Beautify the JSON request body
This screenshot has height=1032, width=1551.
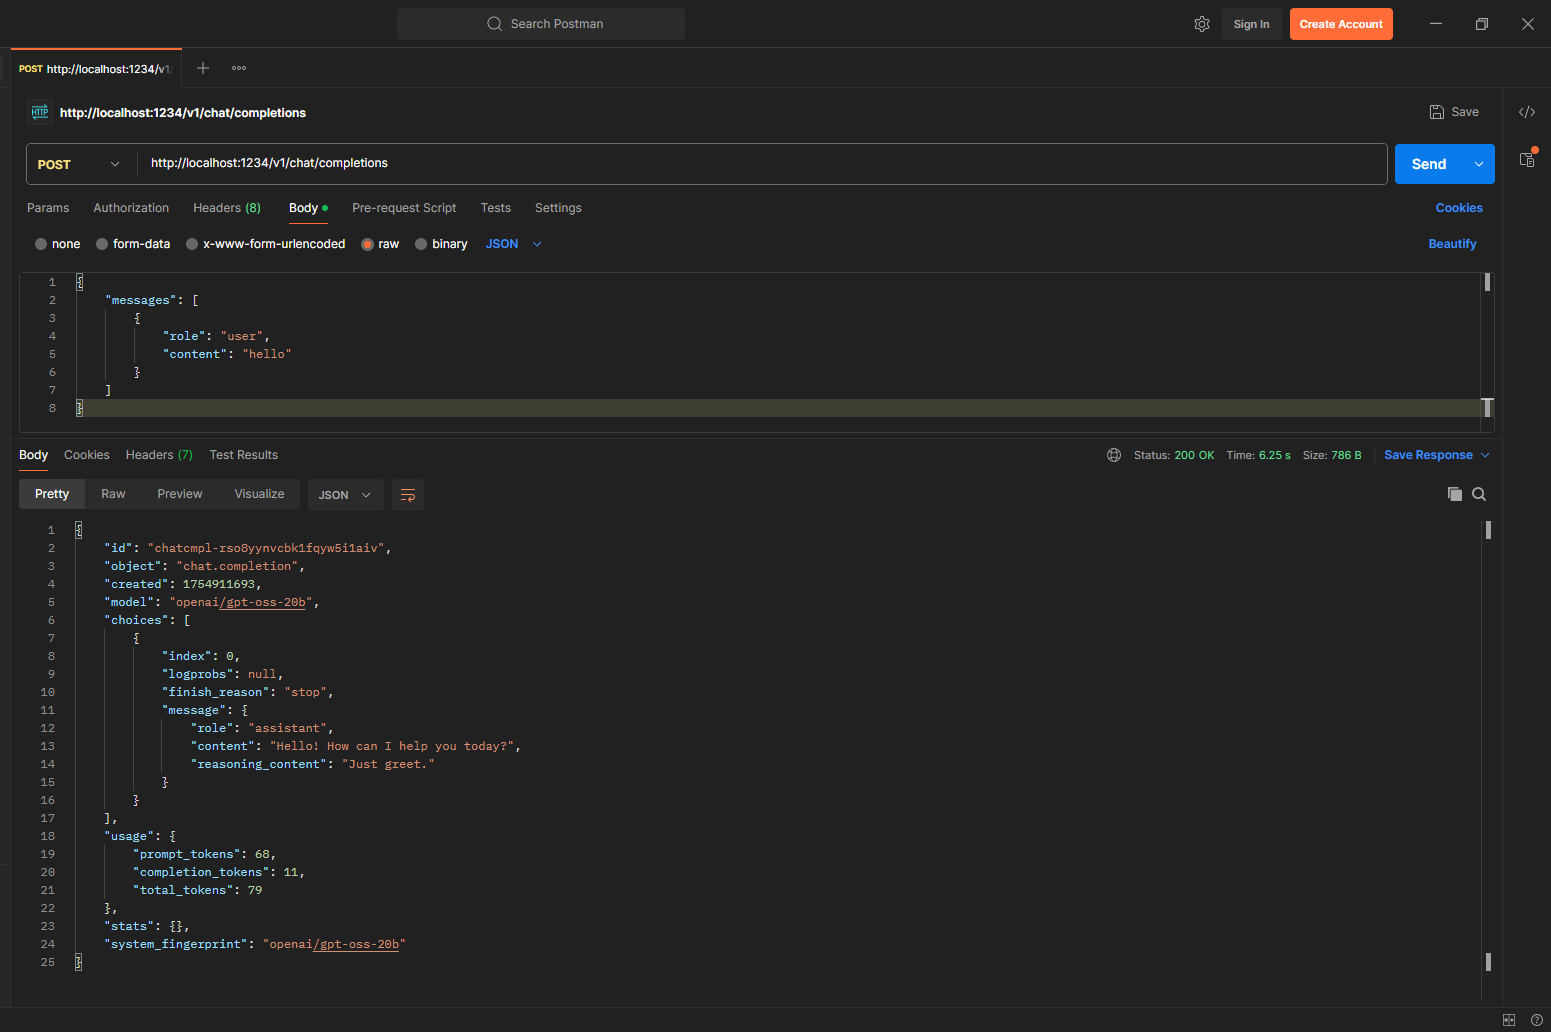tap(1452, 243)
